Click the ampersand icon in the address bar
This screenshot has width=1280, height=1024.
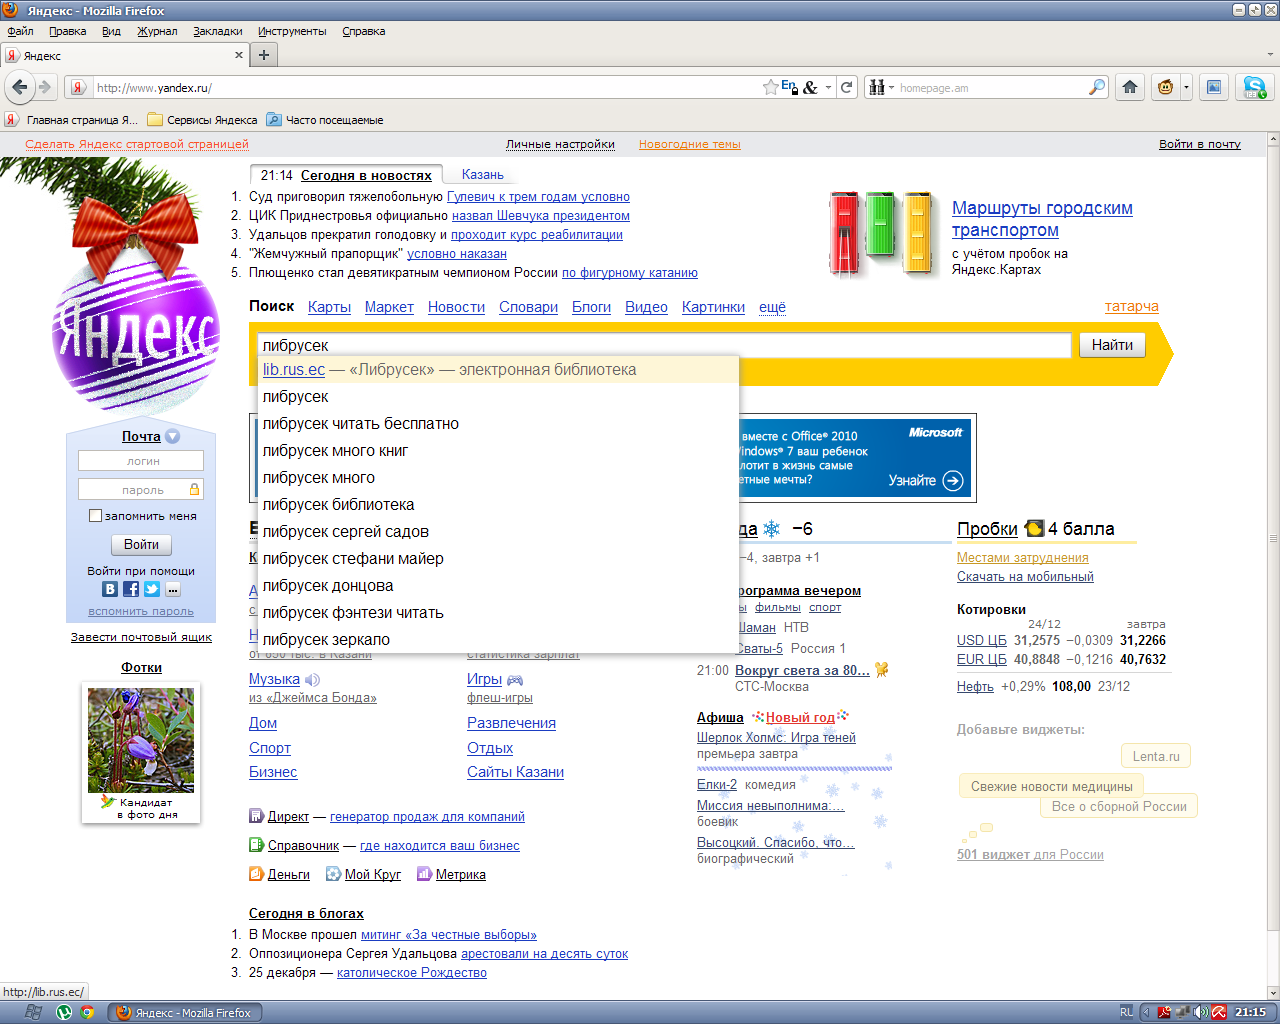(x=810, y=87)
